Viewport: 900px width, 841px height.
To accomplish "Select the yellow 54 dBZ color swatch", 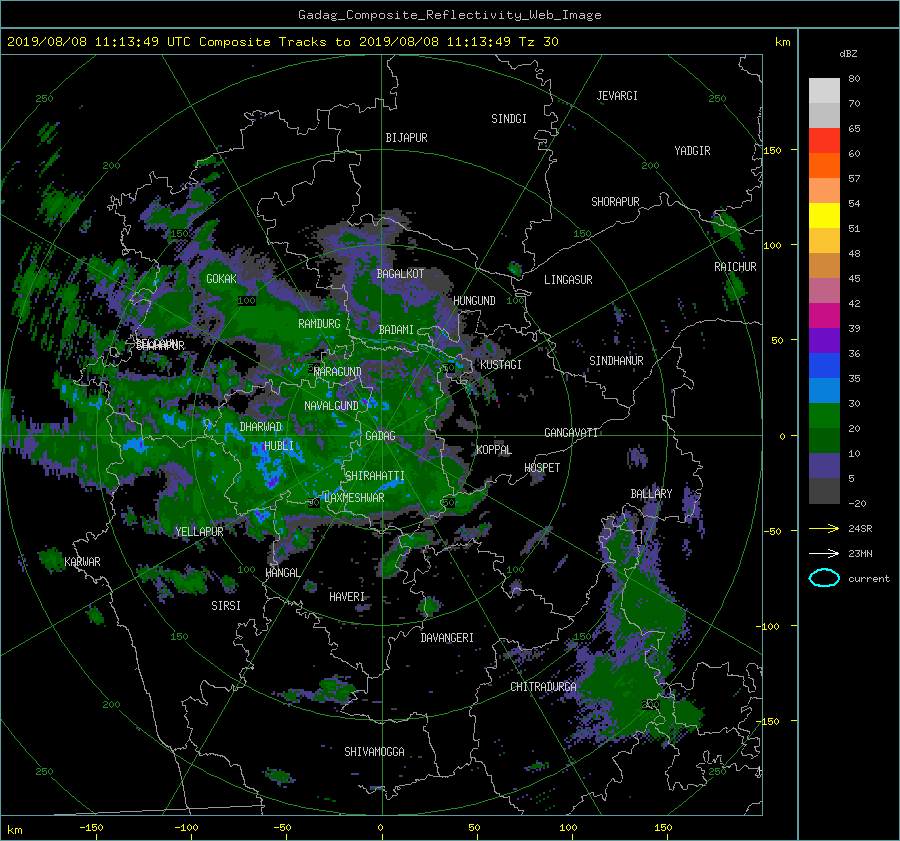I will coord(824,215).
